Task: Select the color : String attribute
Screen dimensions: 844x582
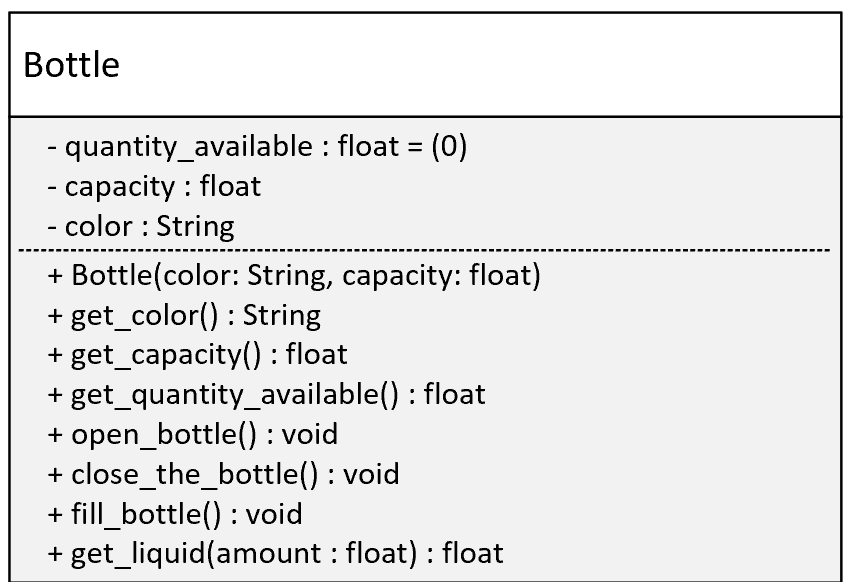Action: tap(141, 226)
